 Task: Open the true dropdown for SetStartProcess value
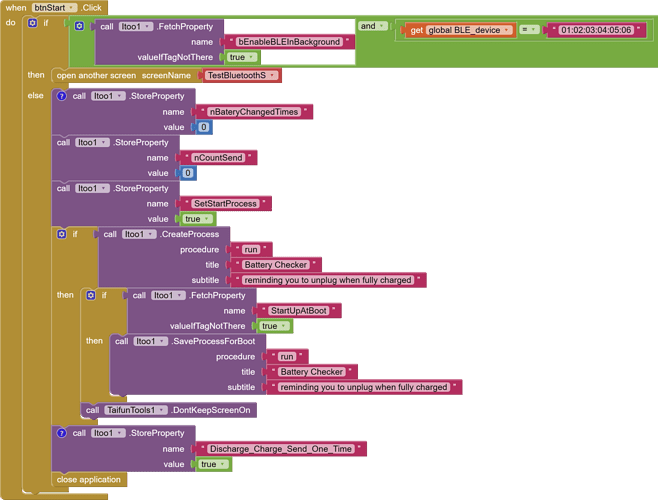[198, 219]
